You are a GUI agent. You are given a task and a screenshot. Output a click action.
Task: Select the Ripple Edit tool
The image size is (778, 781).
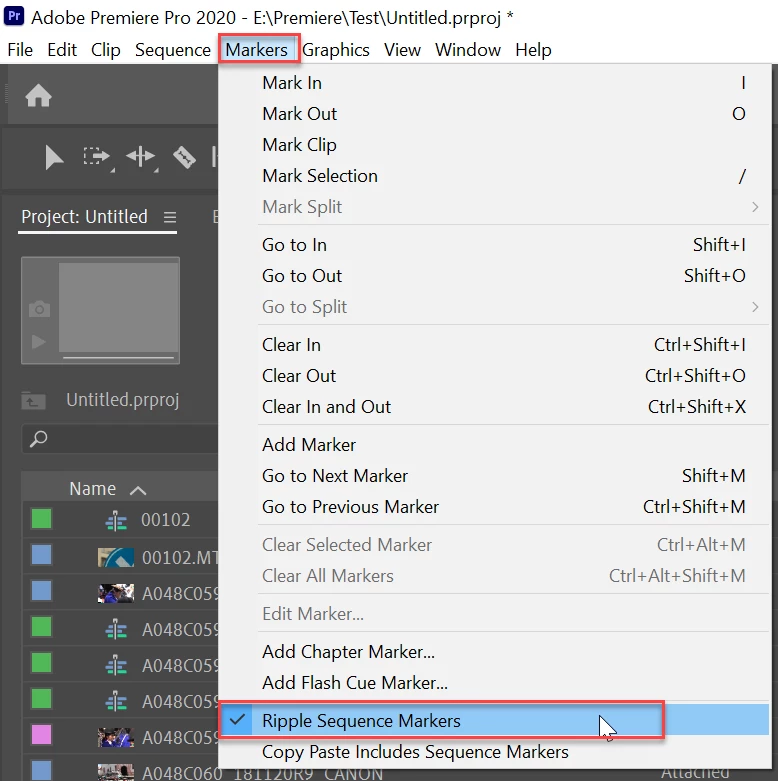point(141,157)
